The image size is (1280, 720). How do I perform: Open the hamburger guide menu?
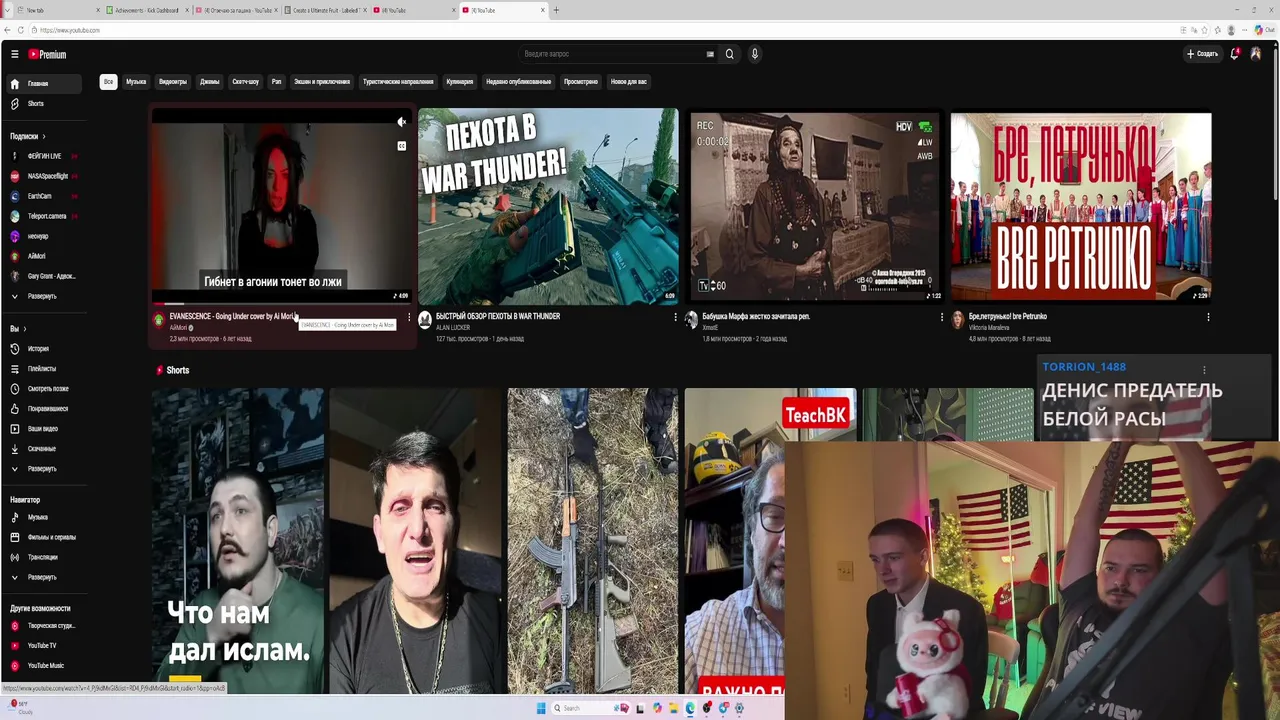14,54
